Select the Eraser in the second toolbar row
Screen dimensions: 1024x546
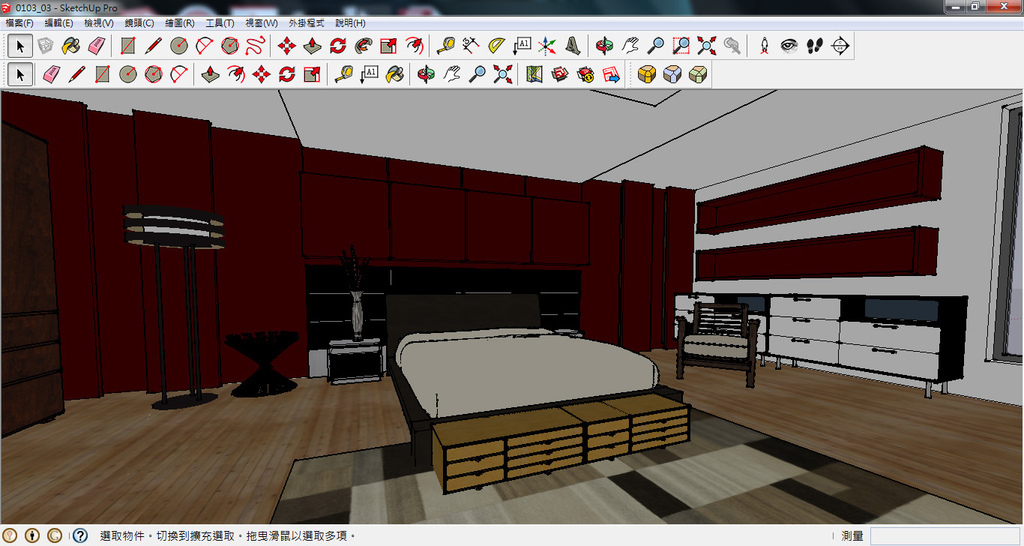[52, 74]
